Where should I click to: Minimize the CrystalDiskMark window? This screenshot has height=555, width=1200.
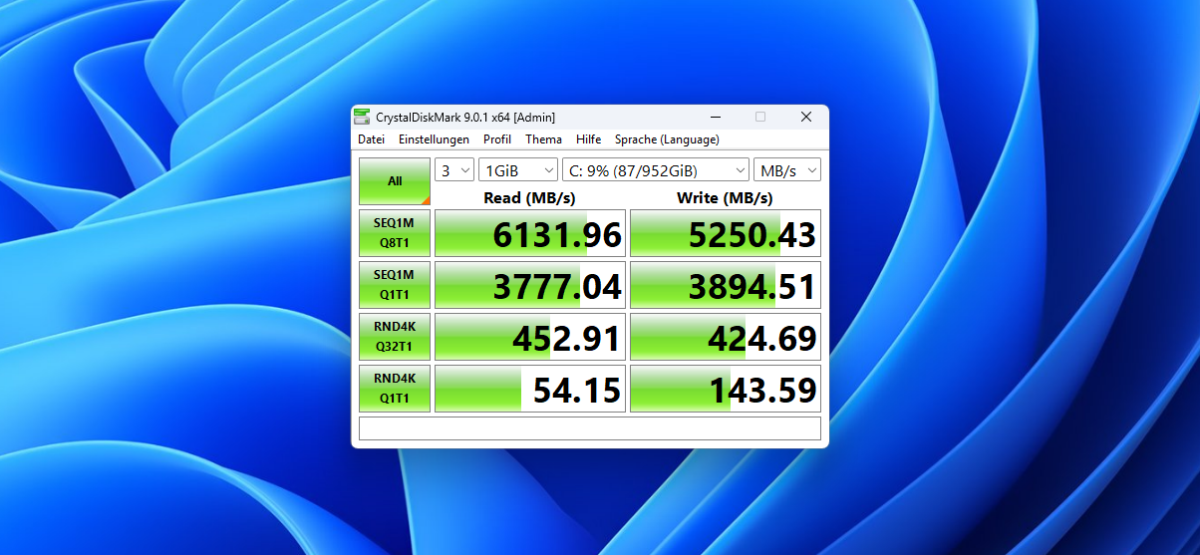point(714,117)
